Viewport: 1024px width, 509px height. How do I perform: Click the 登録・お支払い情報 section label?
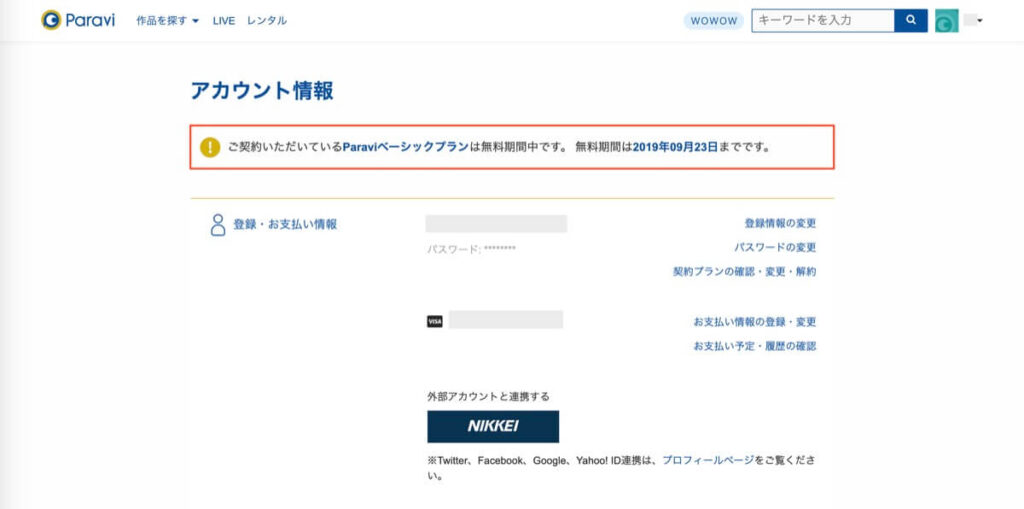(285, 225)
